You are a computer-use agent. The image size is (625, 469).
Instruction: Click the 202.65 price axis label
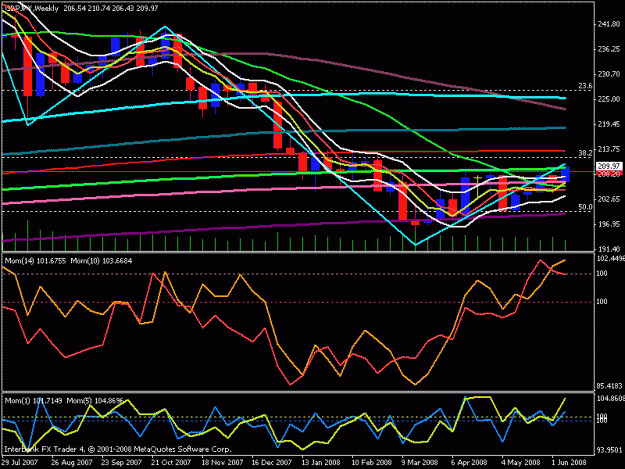(x=609, y=199)
